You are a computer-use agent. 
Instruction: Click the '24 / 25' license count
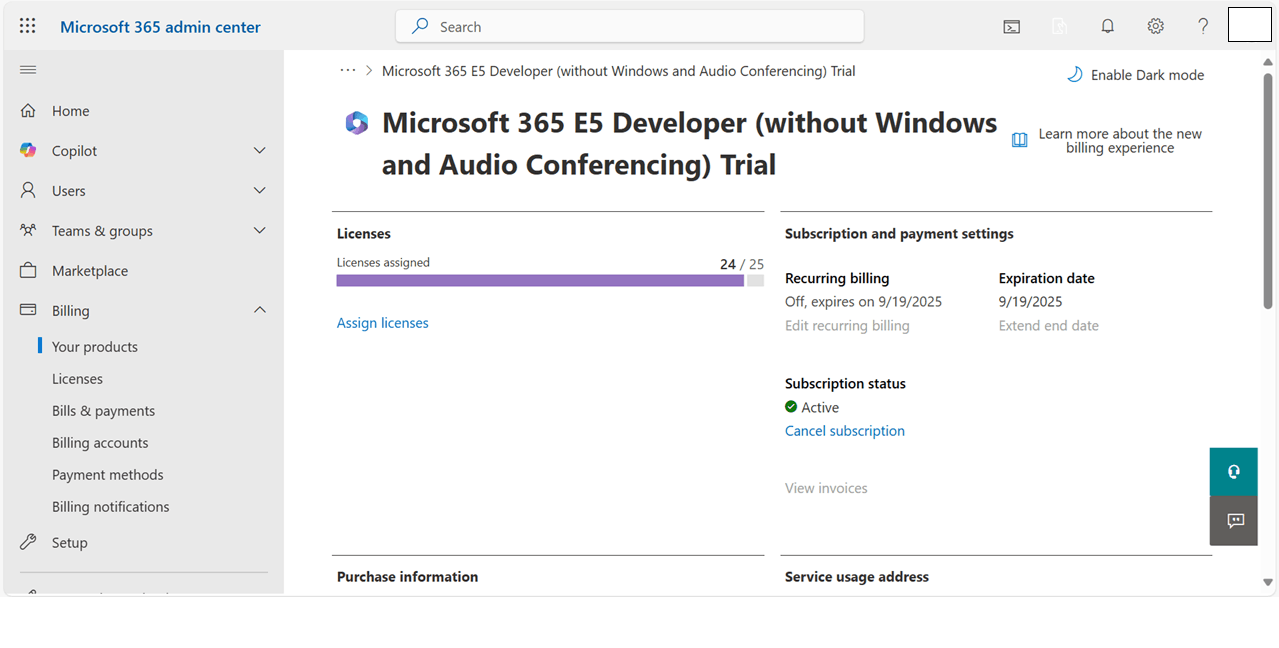click(742, 264)
